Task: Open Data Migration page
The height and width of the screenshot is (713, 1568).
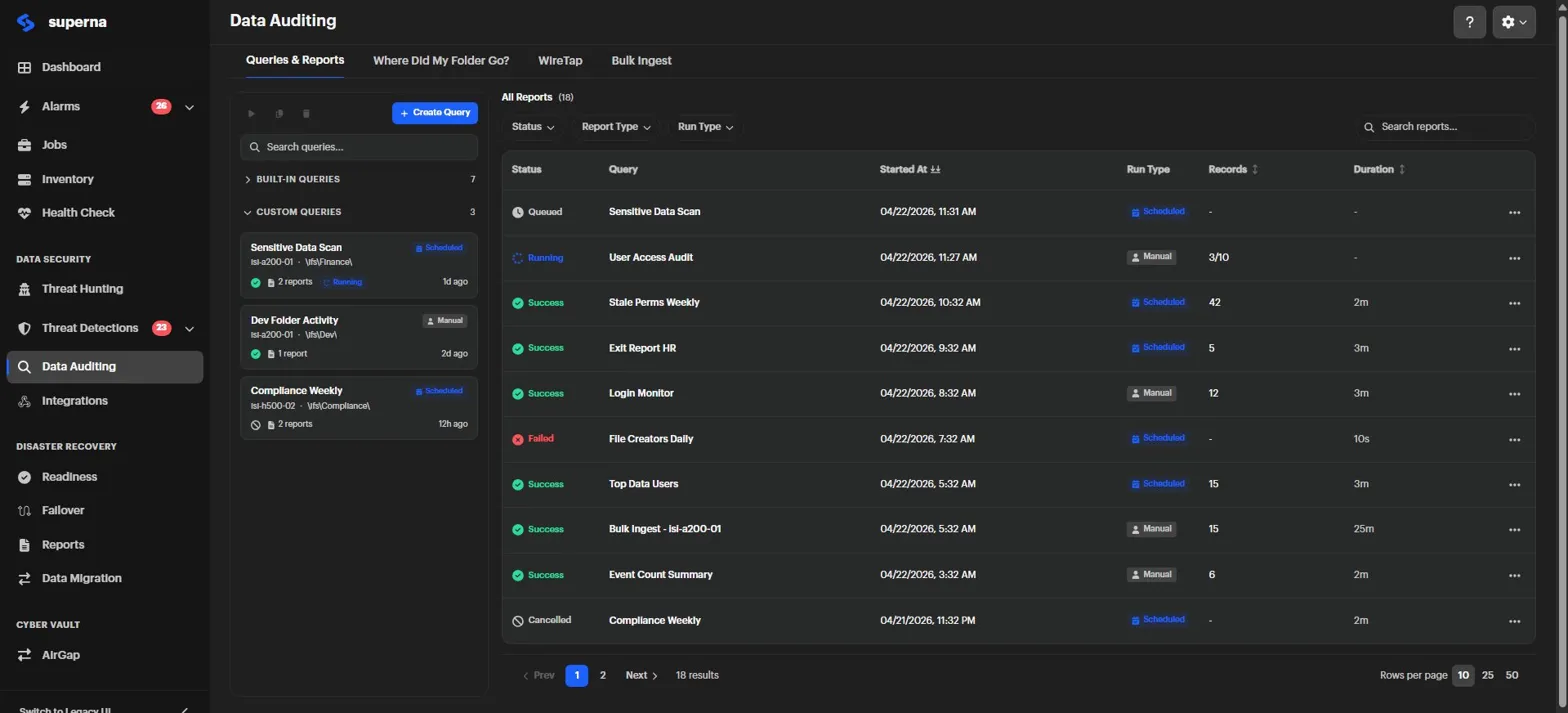Action: (105, 578)
